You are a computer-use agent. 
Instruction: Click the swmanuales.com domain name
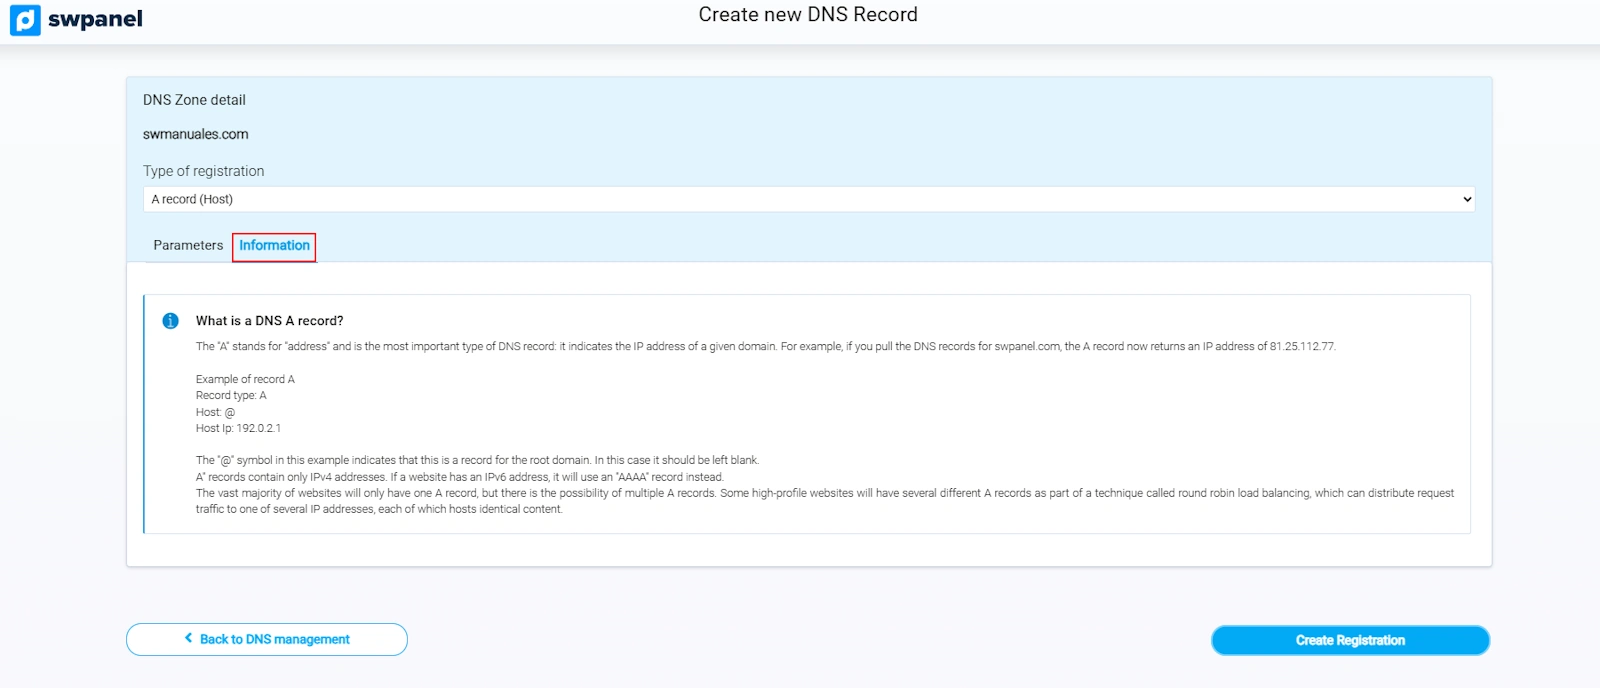[196, 134]
